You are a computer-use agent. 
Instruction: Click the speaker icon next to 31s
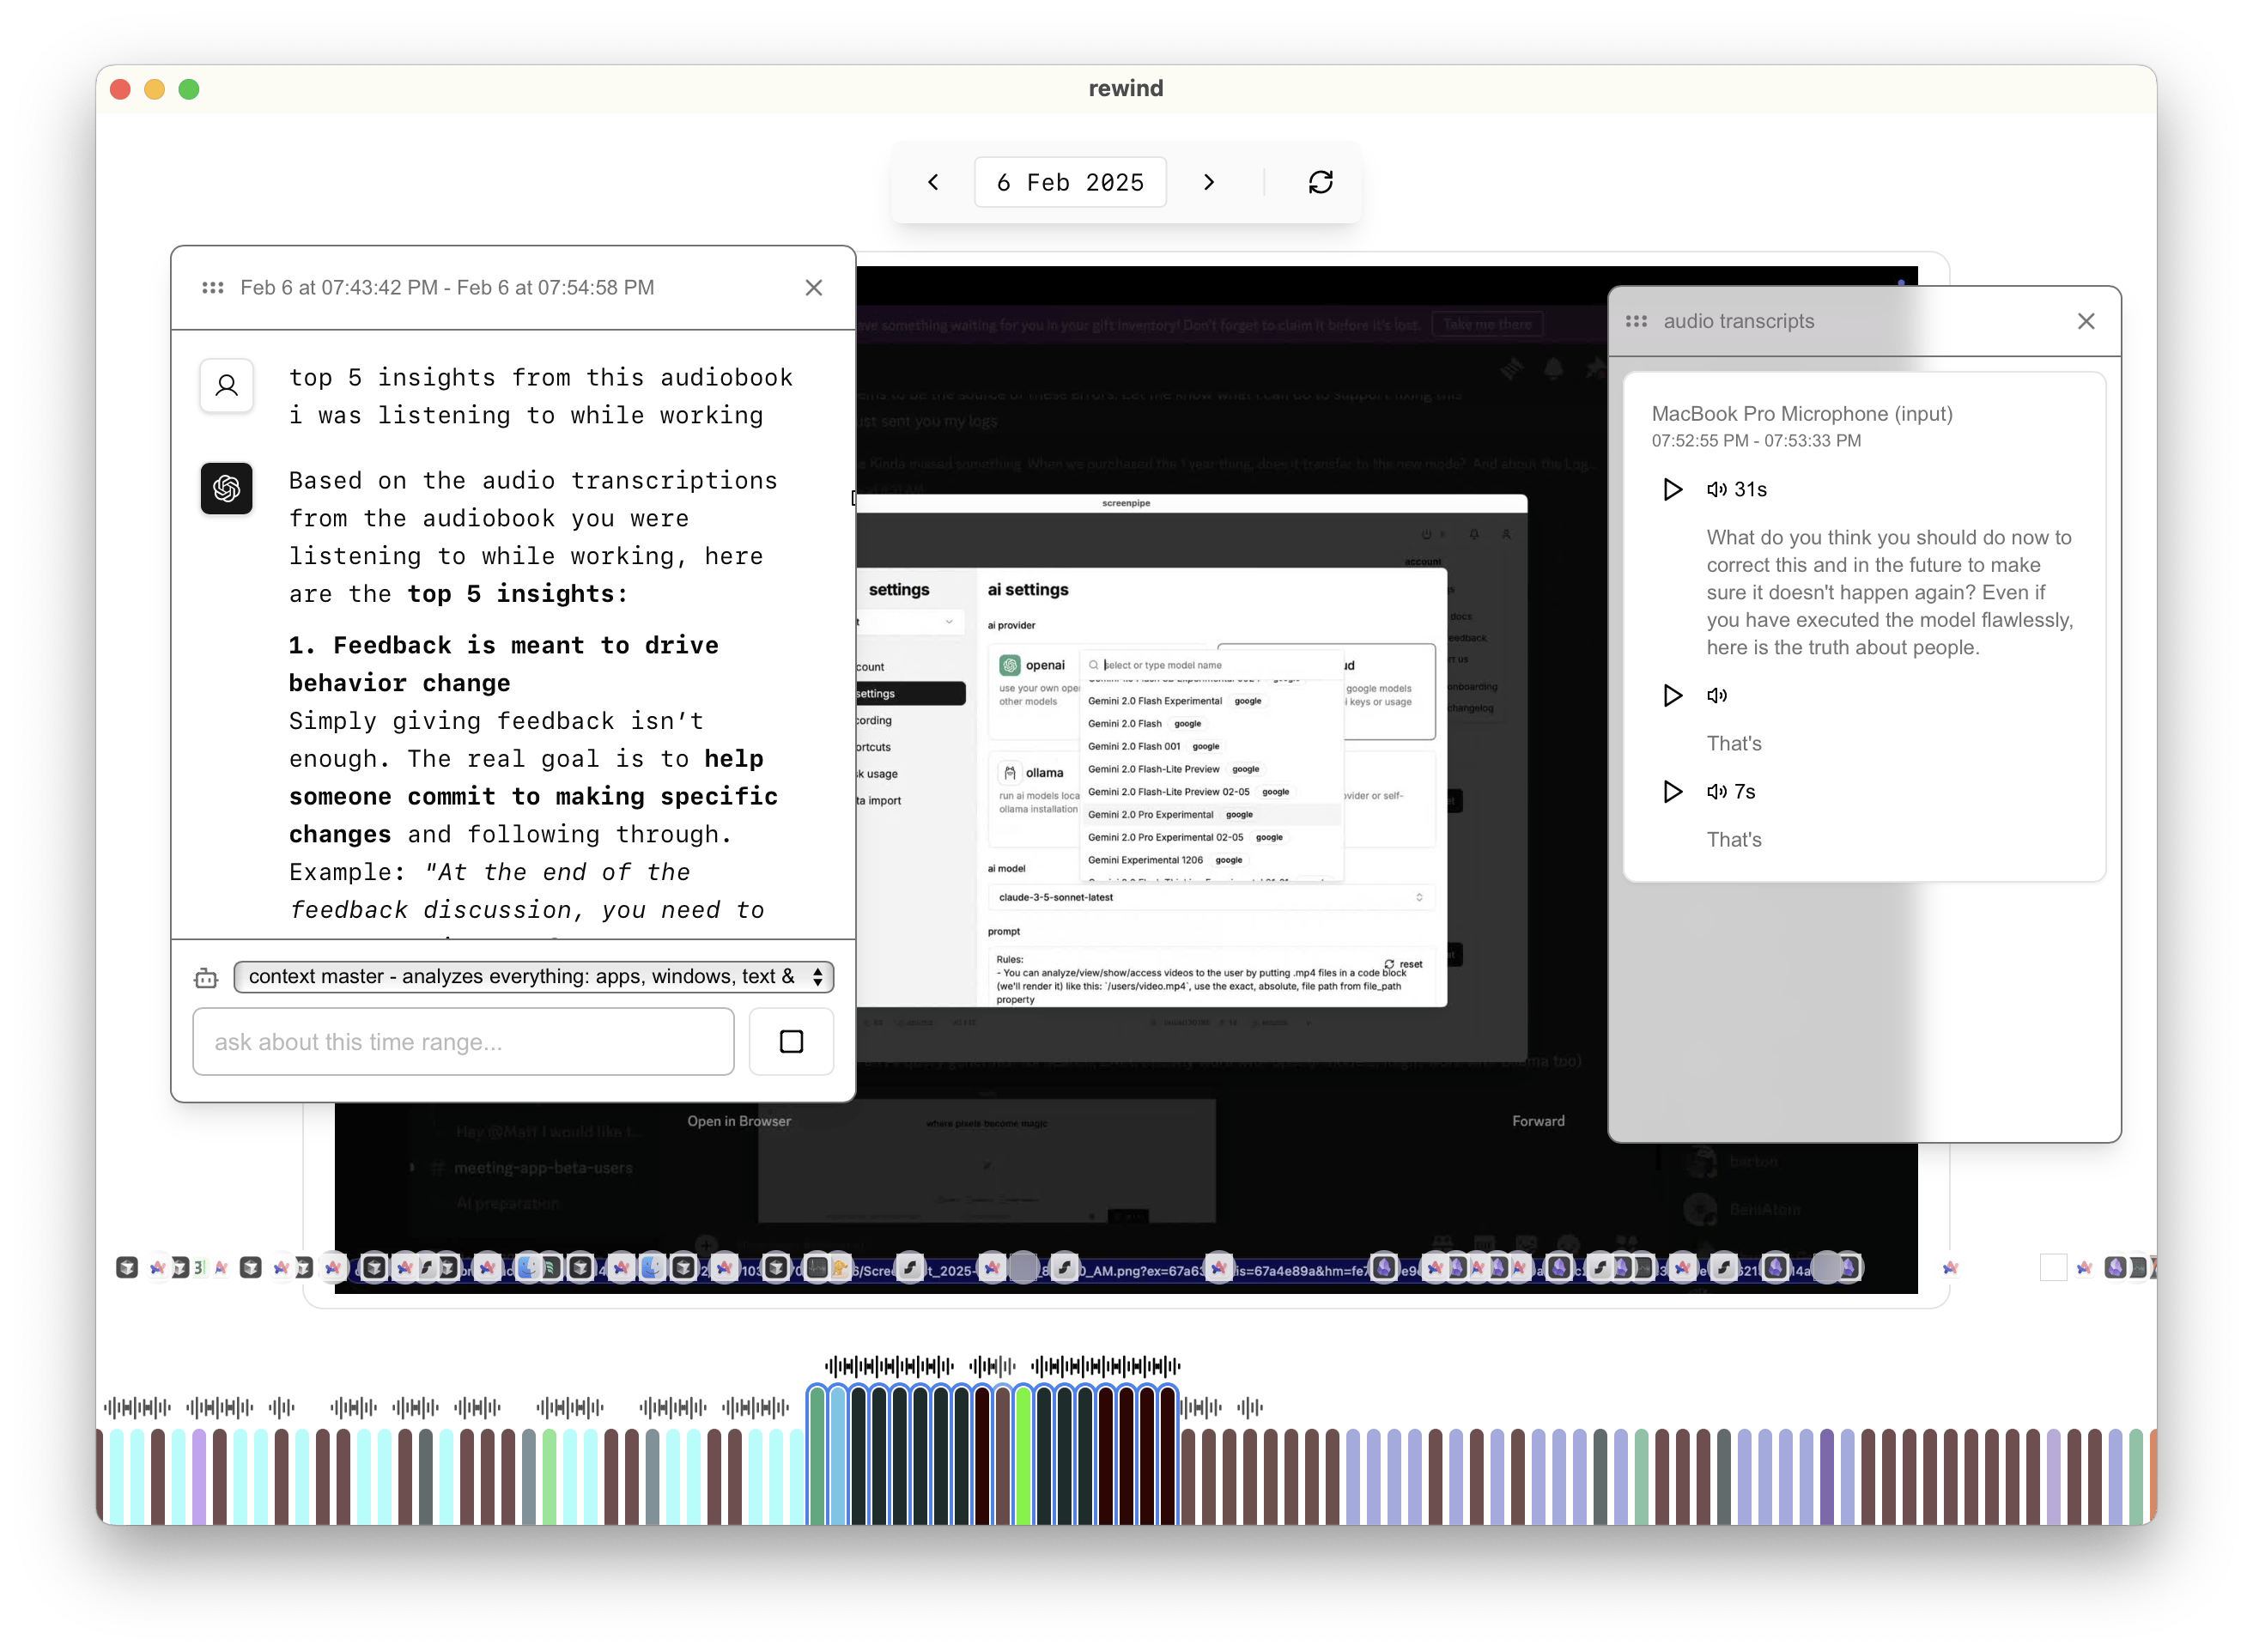tap(1717, 490)
